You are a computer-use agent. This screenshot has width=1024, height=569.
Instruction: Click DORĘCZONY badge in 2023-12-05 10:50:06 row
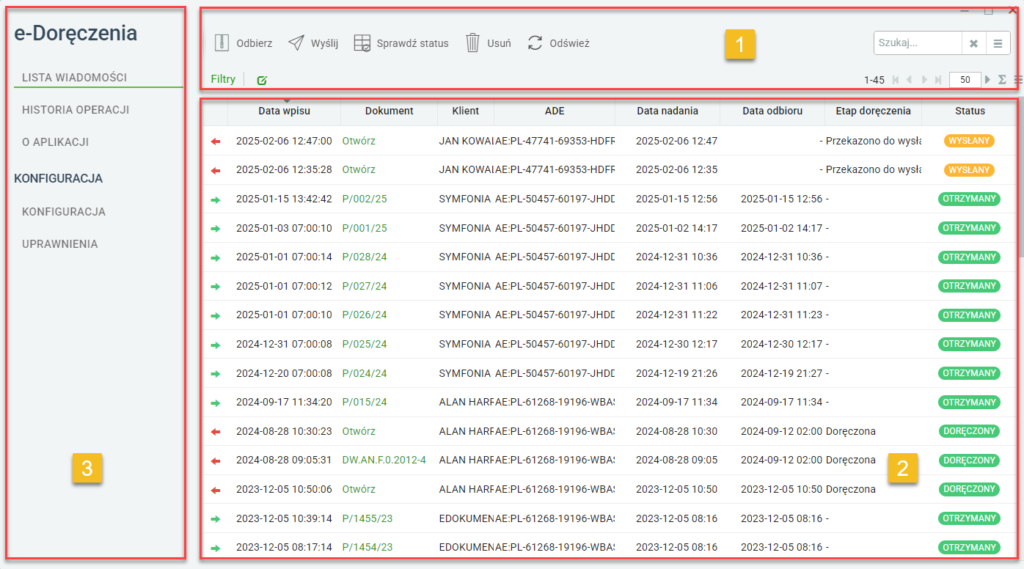(969, 489)
